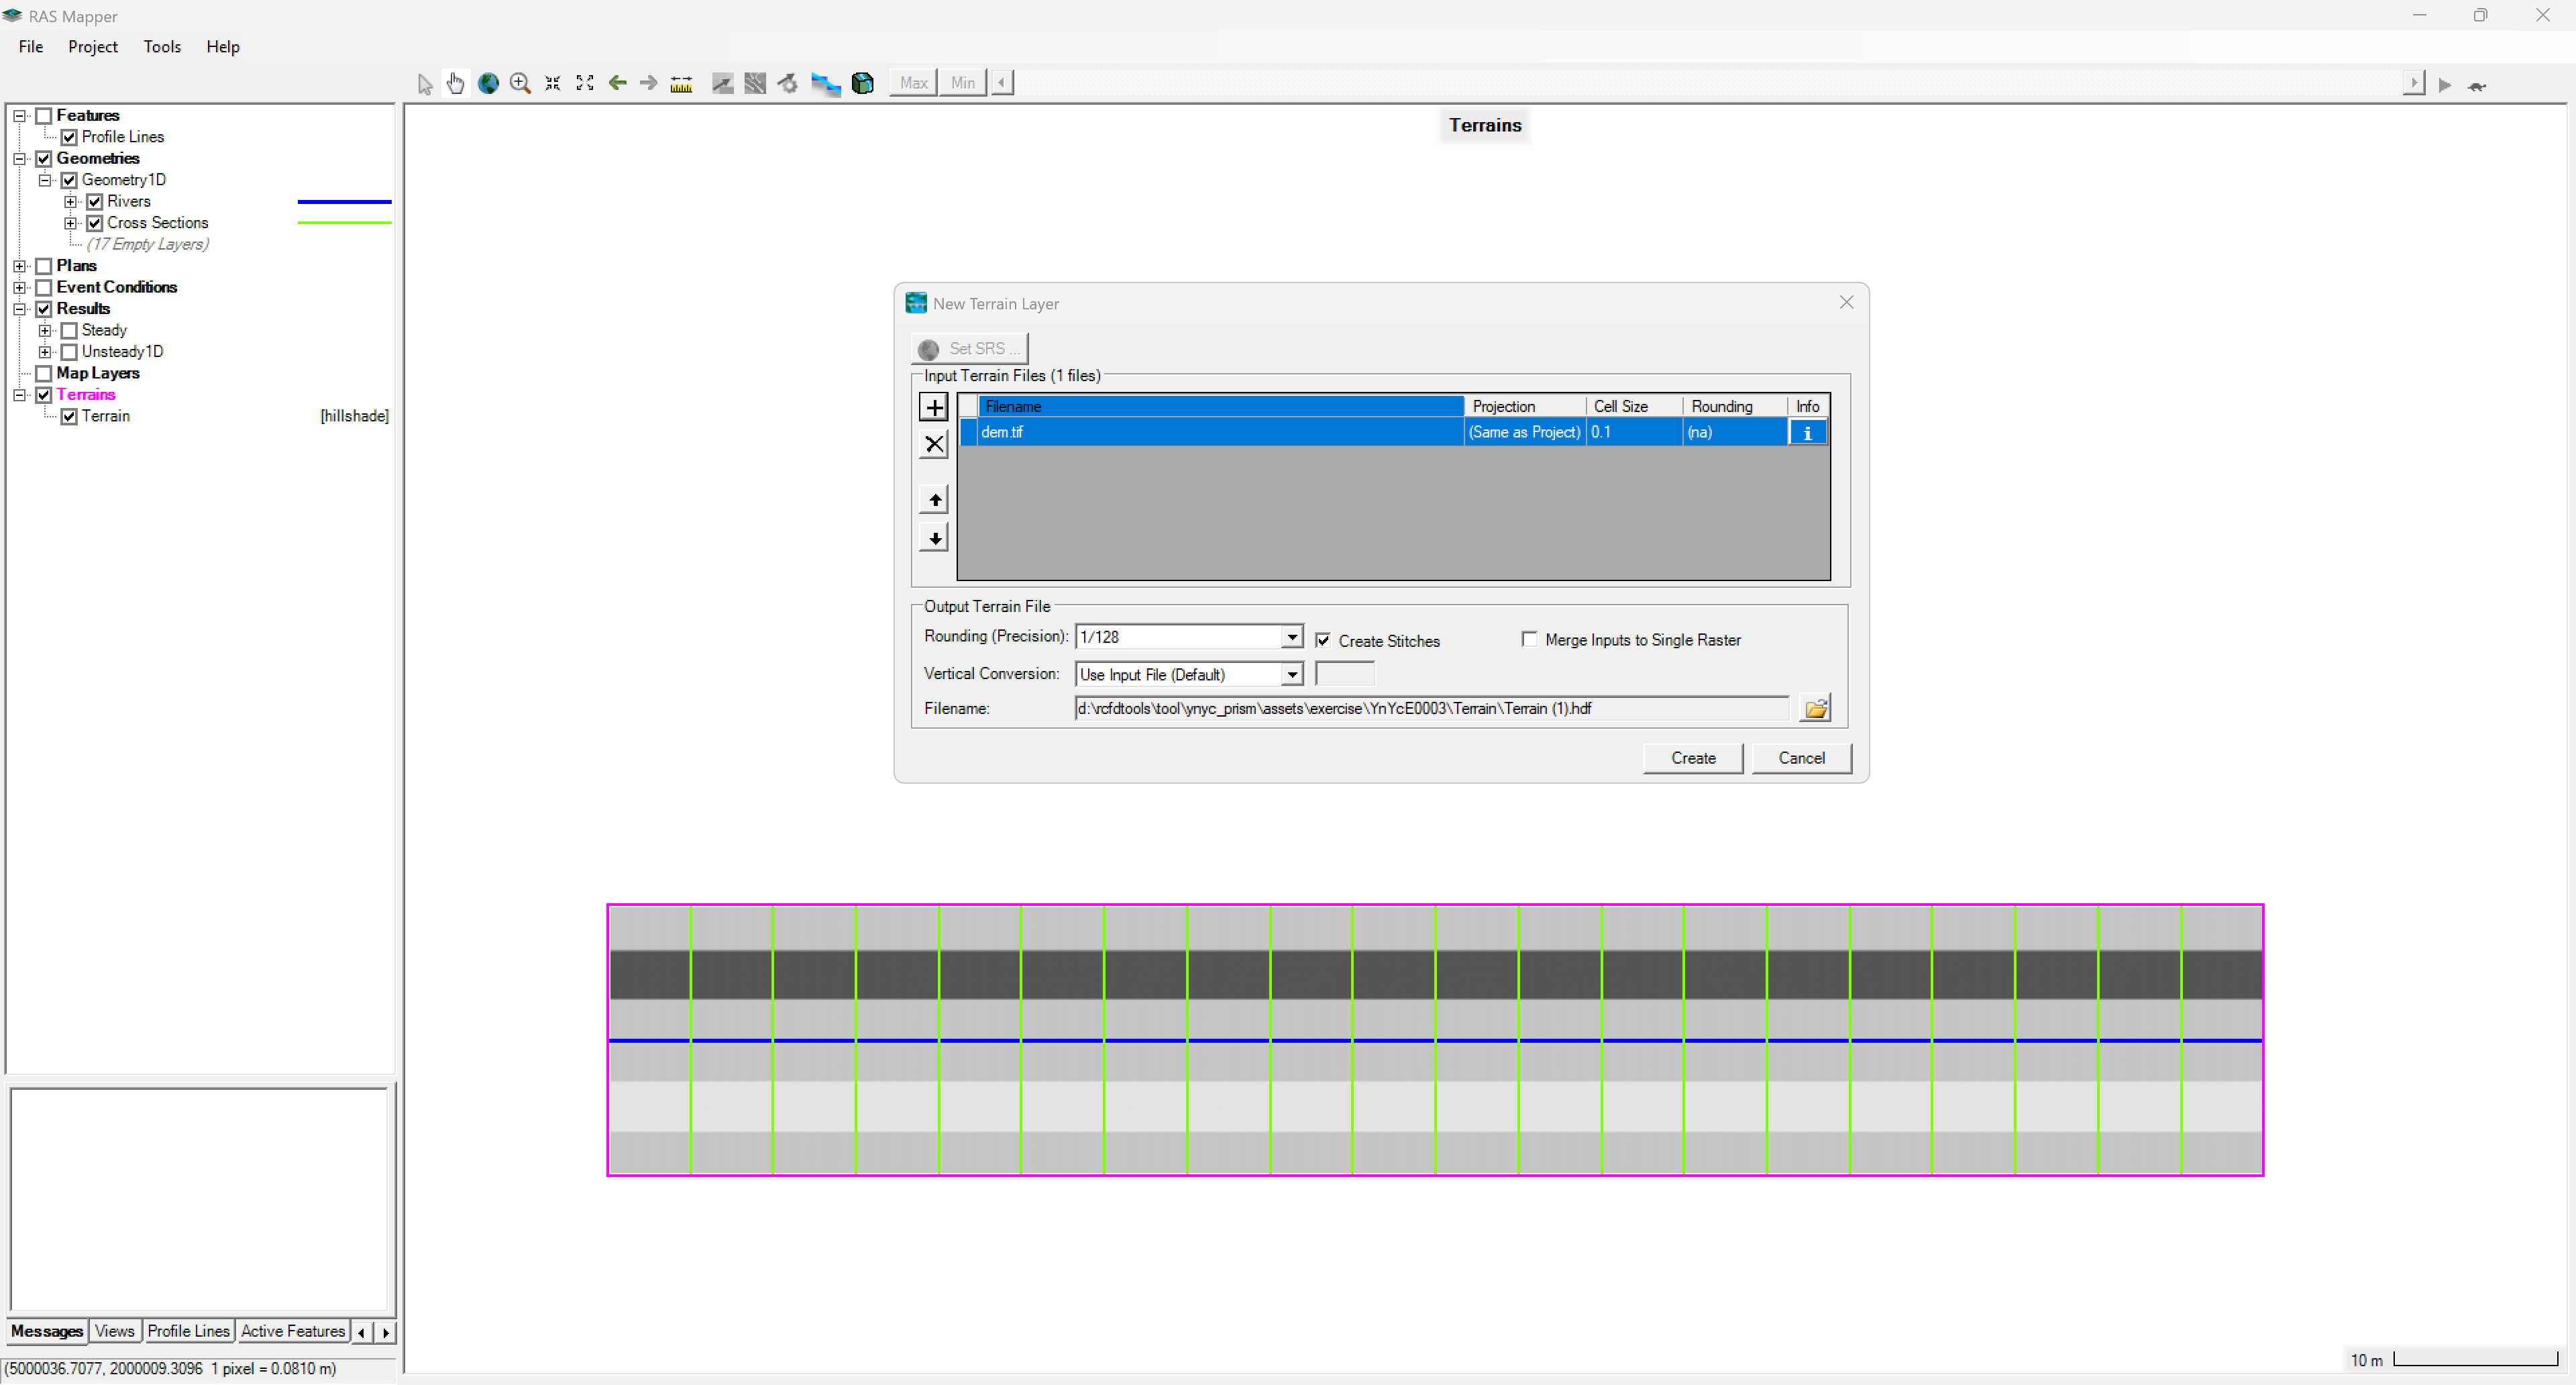This screenshot has width=2576, height=1385.
Task: Click the globe zoom-to-full-extent icon
Action: click(488, 84)
